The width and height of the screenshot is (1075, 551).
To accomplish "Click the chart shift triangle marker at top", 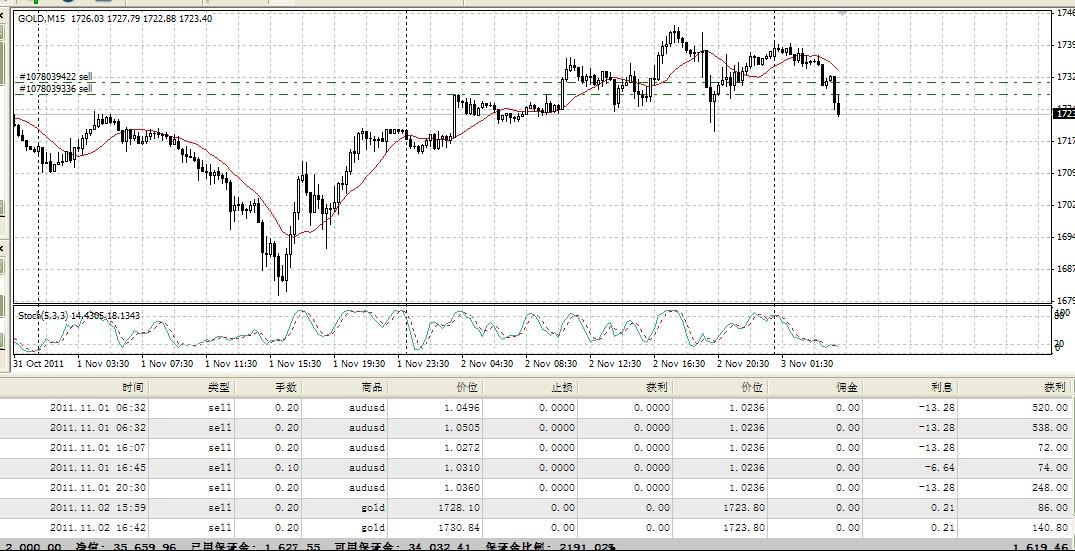I will click(843, 13).
